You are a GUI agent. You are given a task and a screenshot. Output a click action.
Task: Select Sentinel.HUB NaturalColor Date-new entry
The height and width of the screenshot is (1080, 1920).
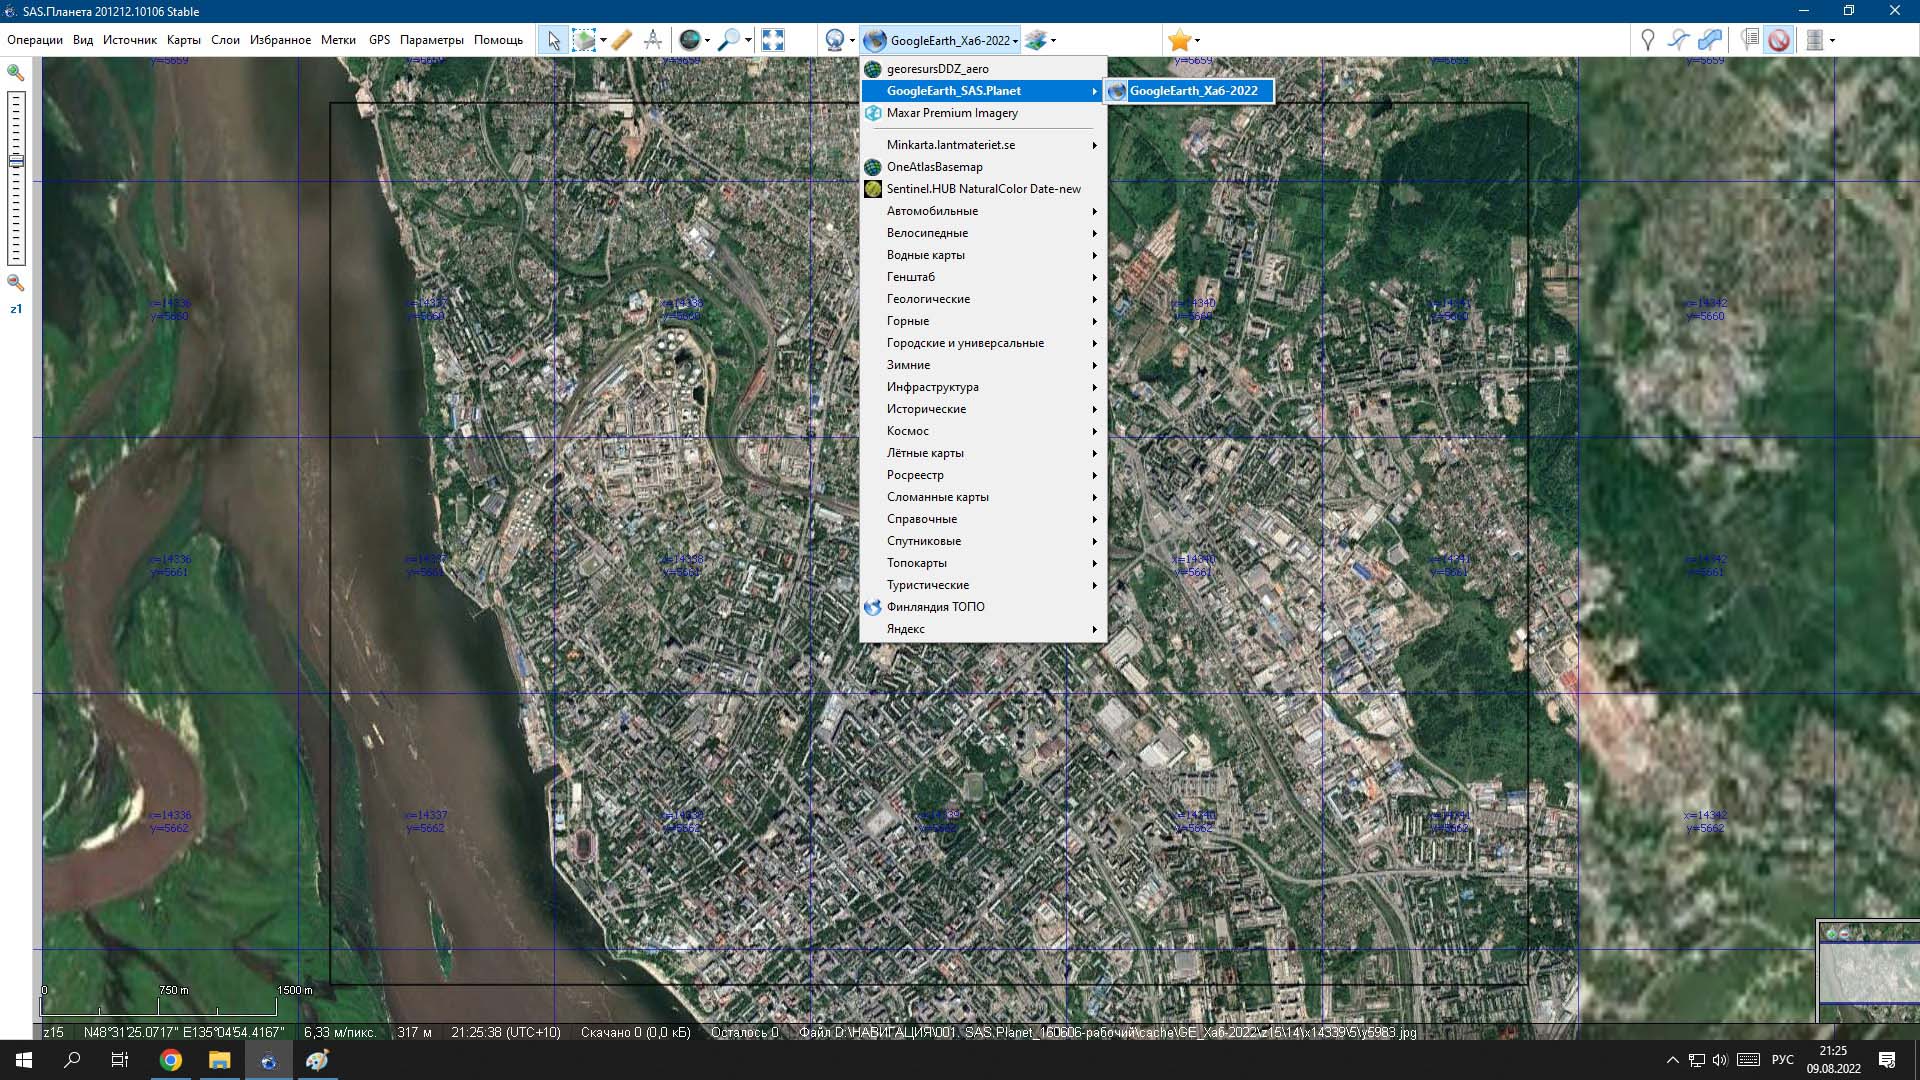pos(982,189)
